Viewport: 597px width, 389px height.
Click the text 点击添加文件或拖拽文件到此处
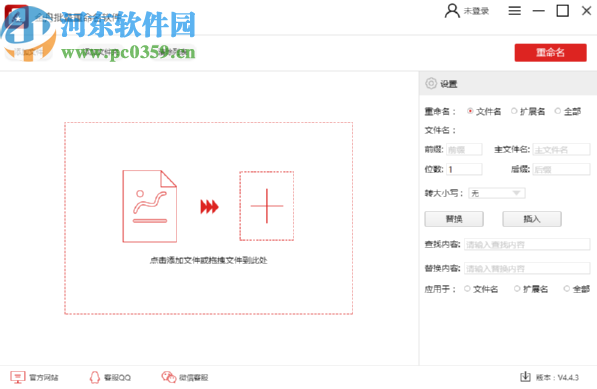208,260
